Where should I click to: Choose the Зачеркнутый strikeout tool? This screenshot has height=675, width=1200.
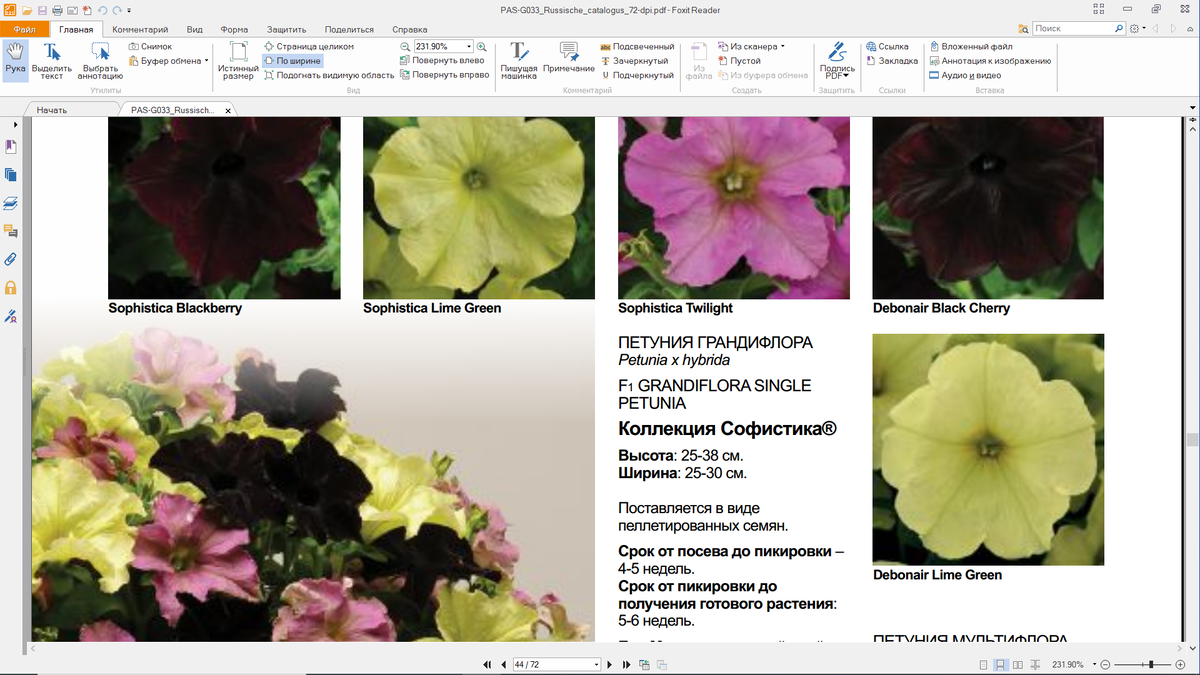[634, 60]
